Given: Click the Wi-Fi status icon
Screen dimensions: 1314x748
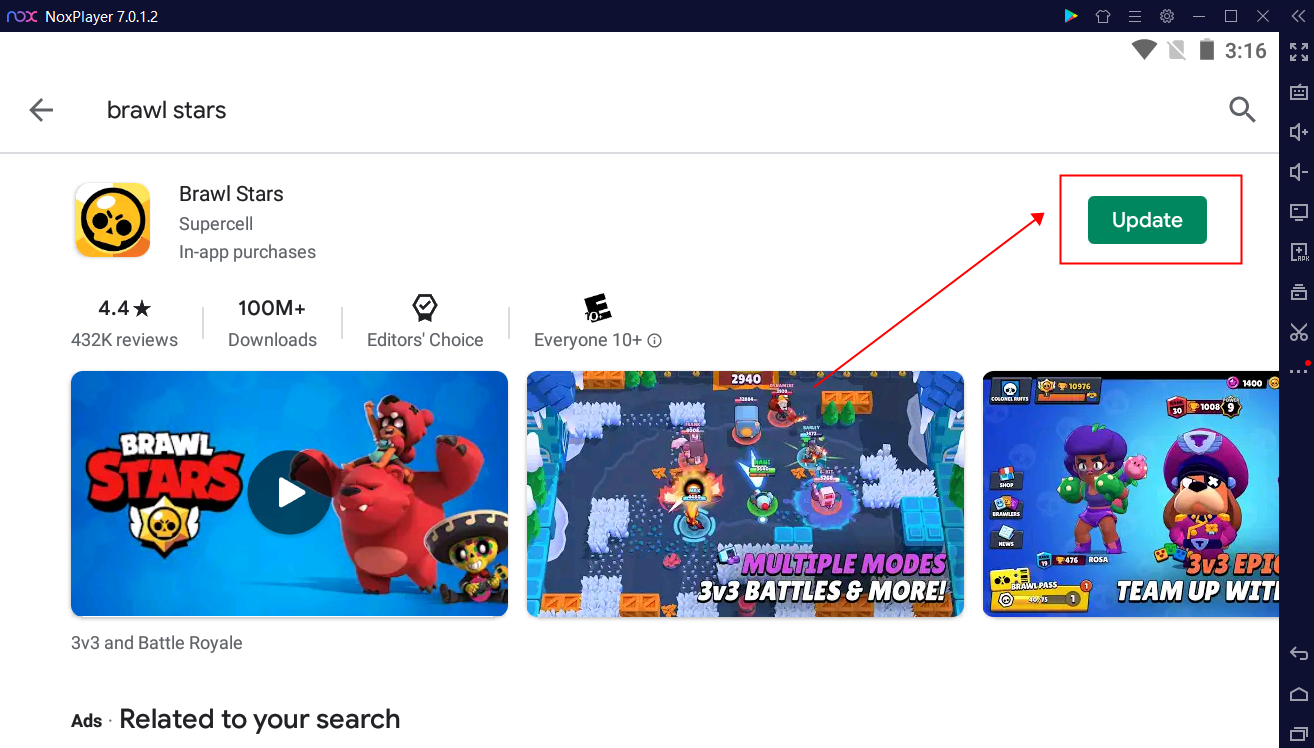Looking at the screenshot, I should (x=1144, y=50).
